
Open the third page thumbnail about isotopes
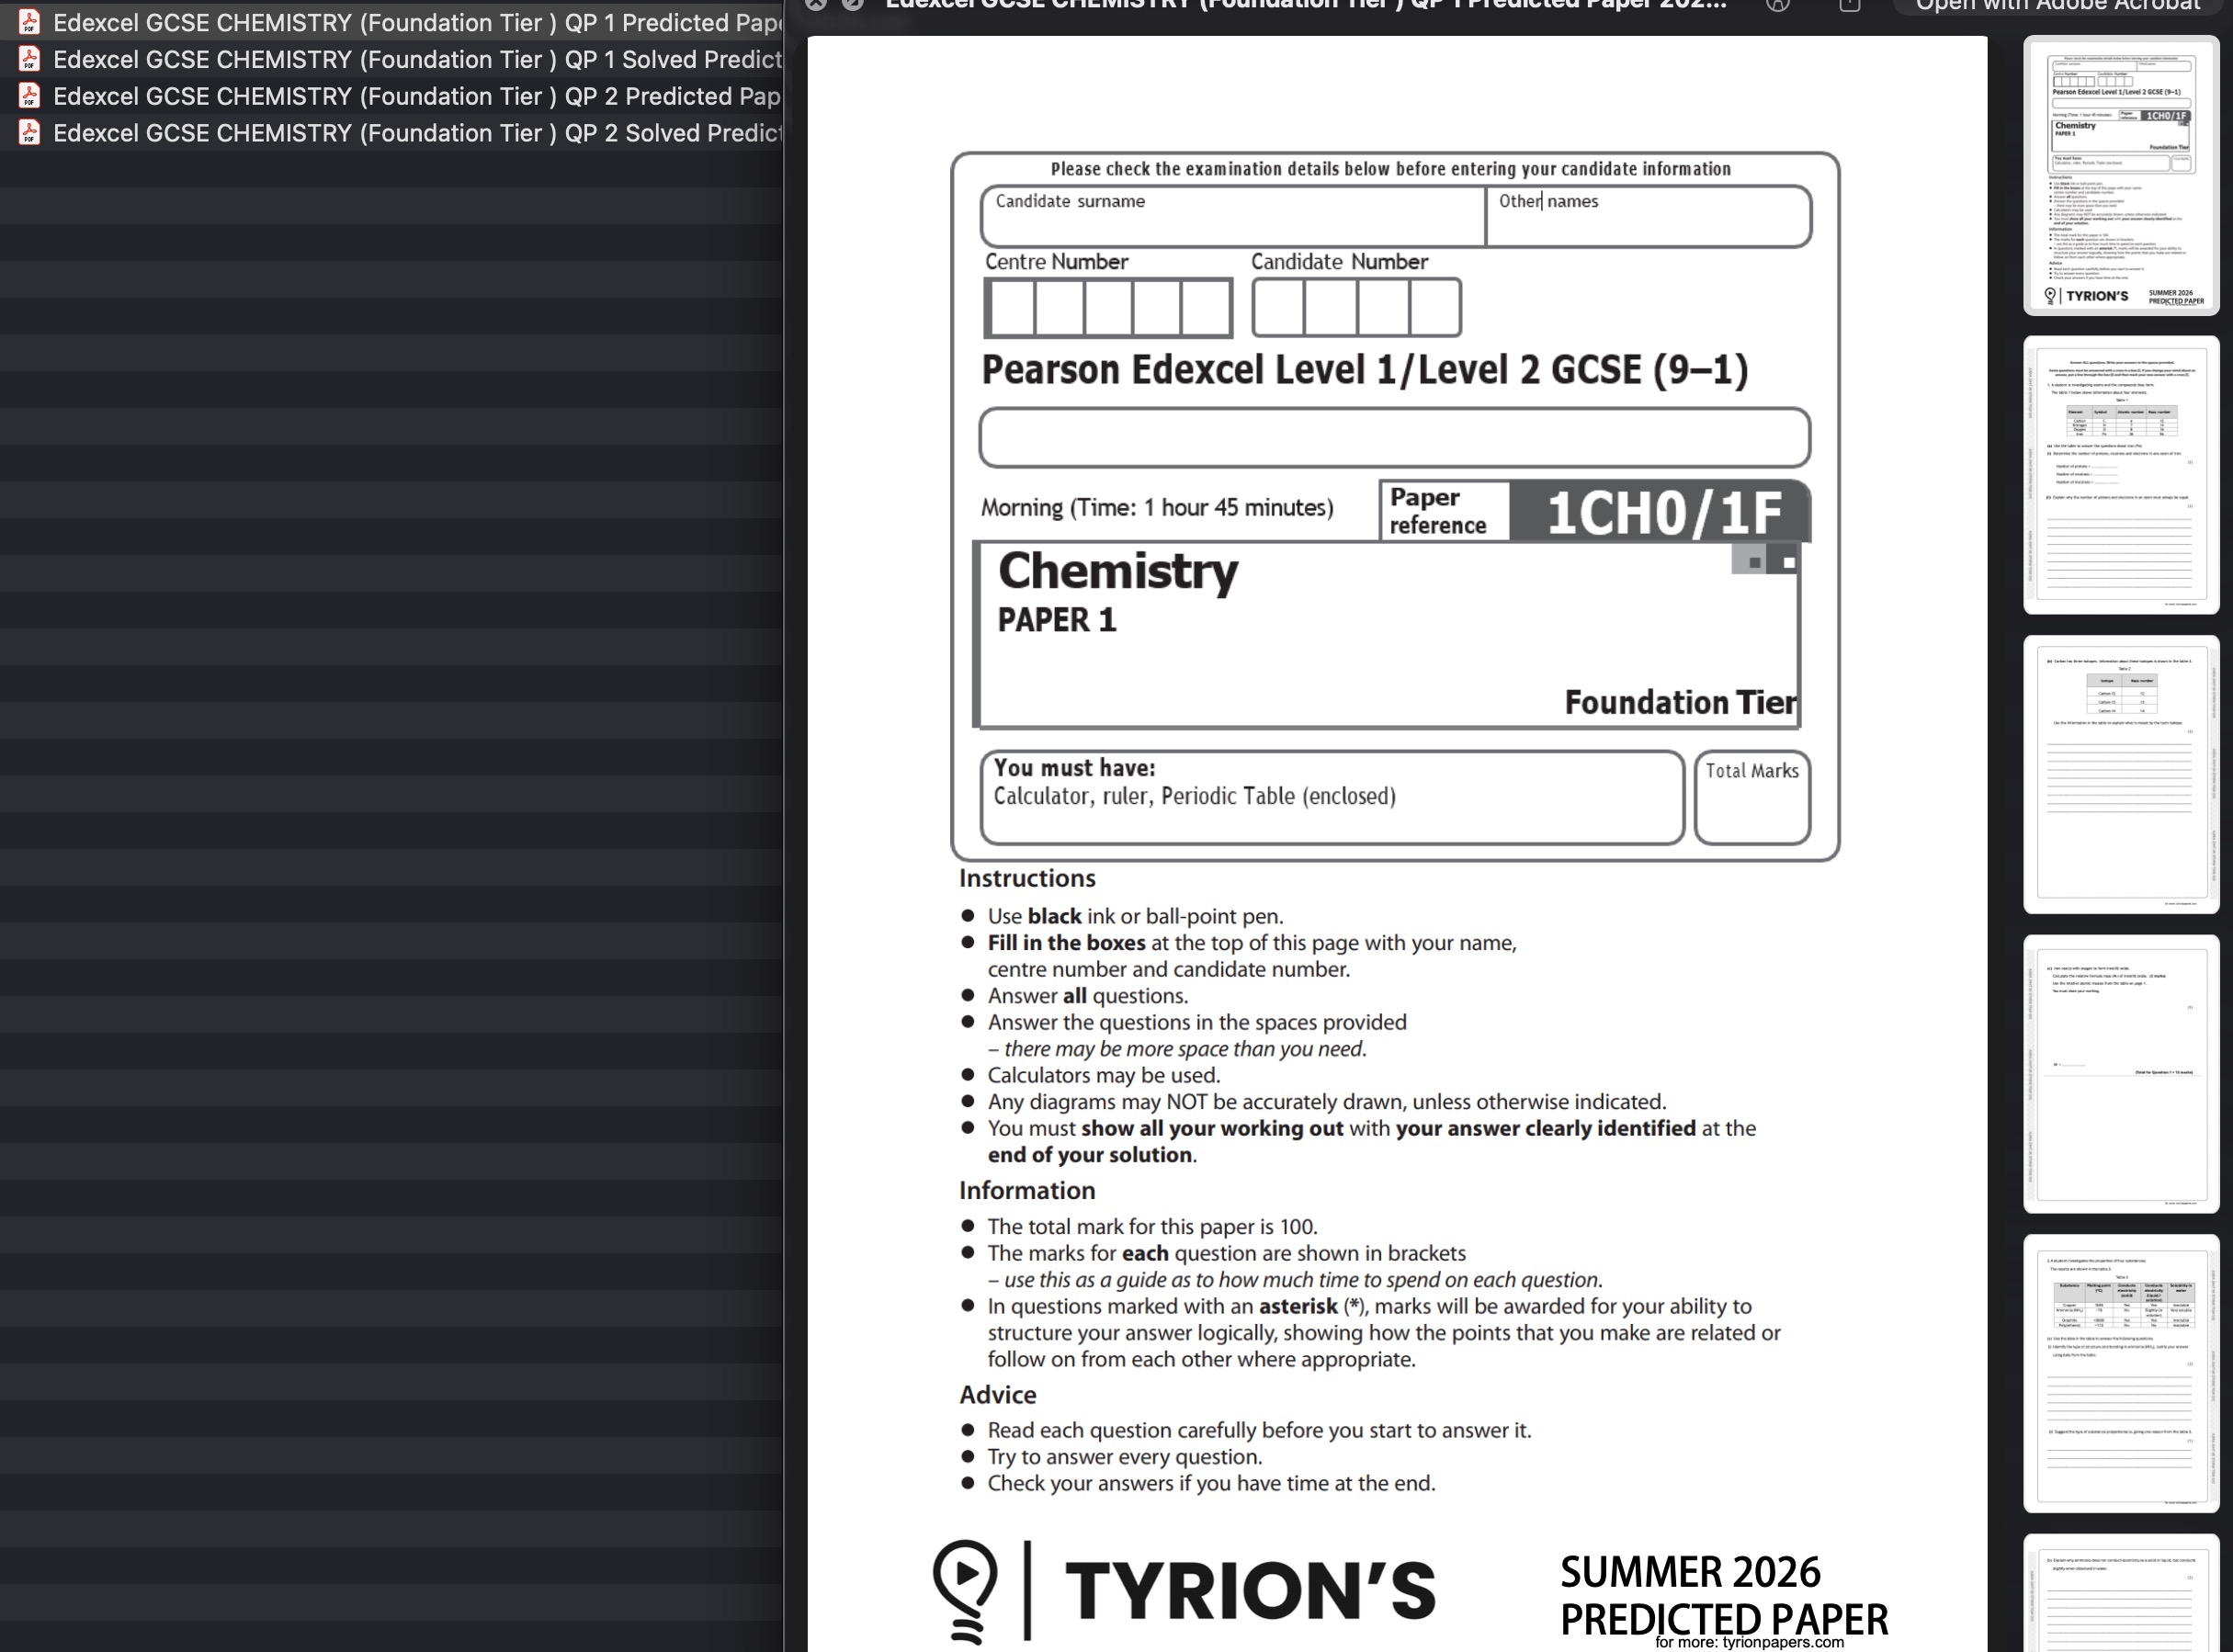click(x=2120, y=774)
